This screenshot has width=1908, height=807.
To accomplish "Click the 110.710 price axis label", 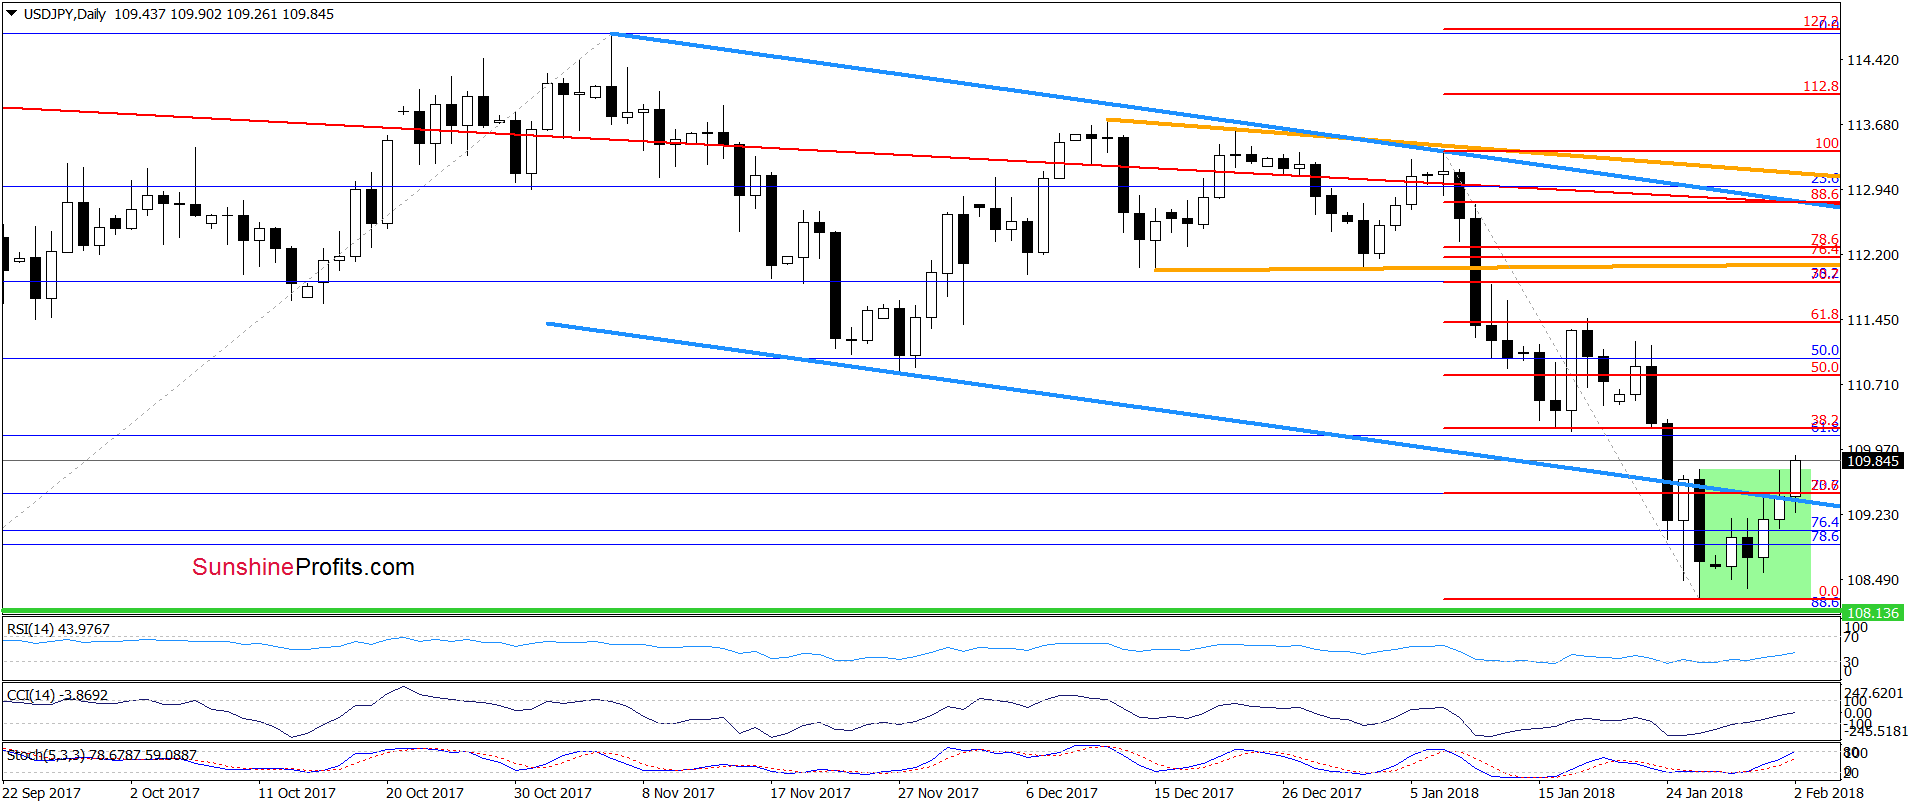I will (x=1872, y=385).
